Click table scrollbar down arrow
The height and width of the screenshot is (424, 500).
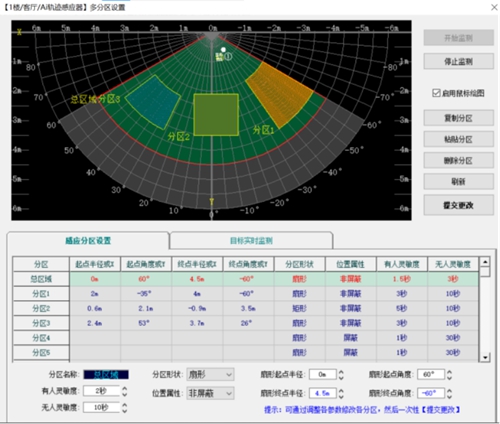[485, 357]
